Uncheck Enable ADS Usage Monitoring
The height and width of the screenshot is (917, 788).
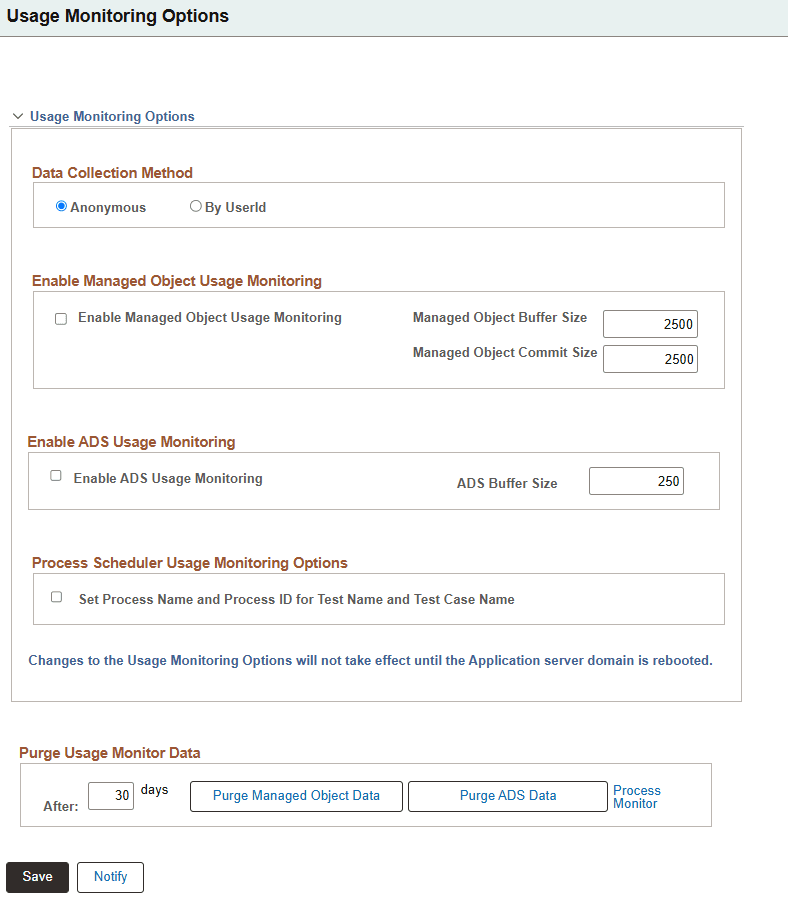pyautogui.click(x=55, y=476)
